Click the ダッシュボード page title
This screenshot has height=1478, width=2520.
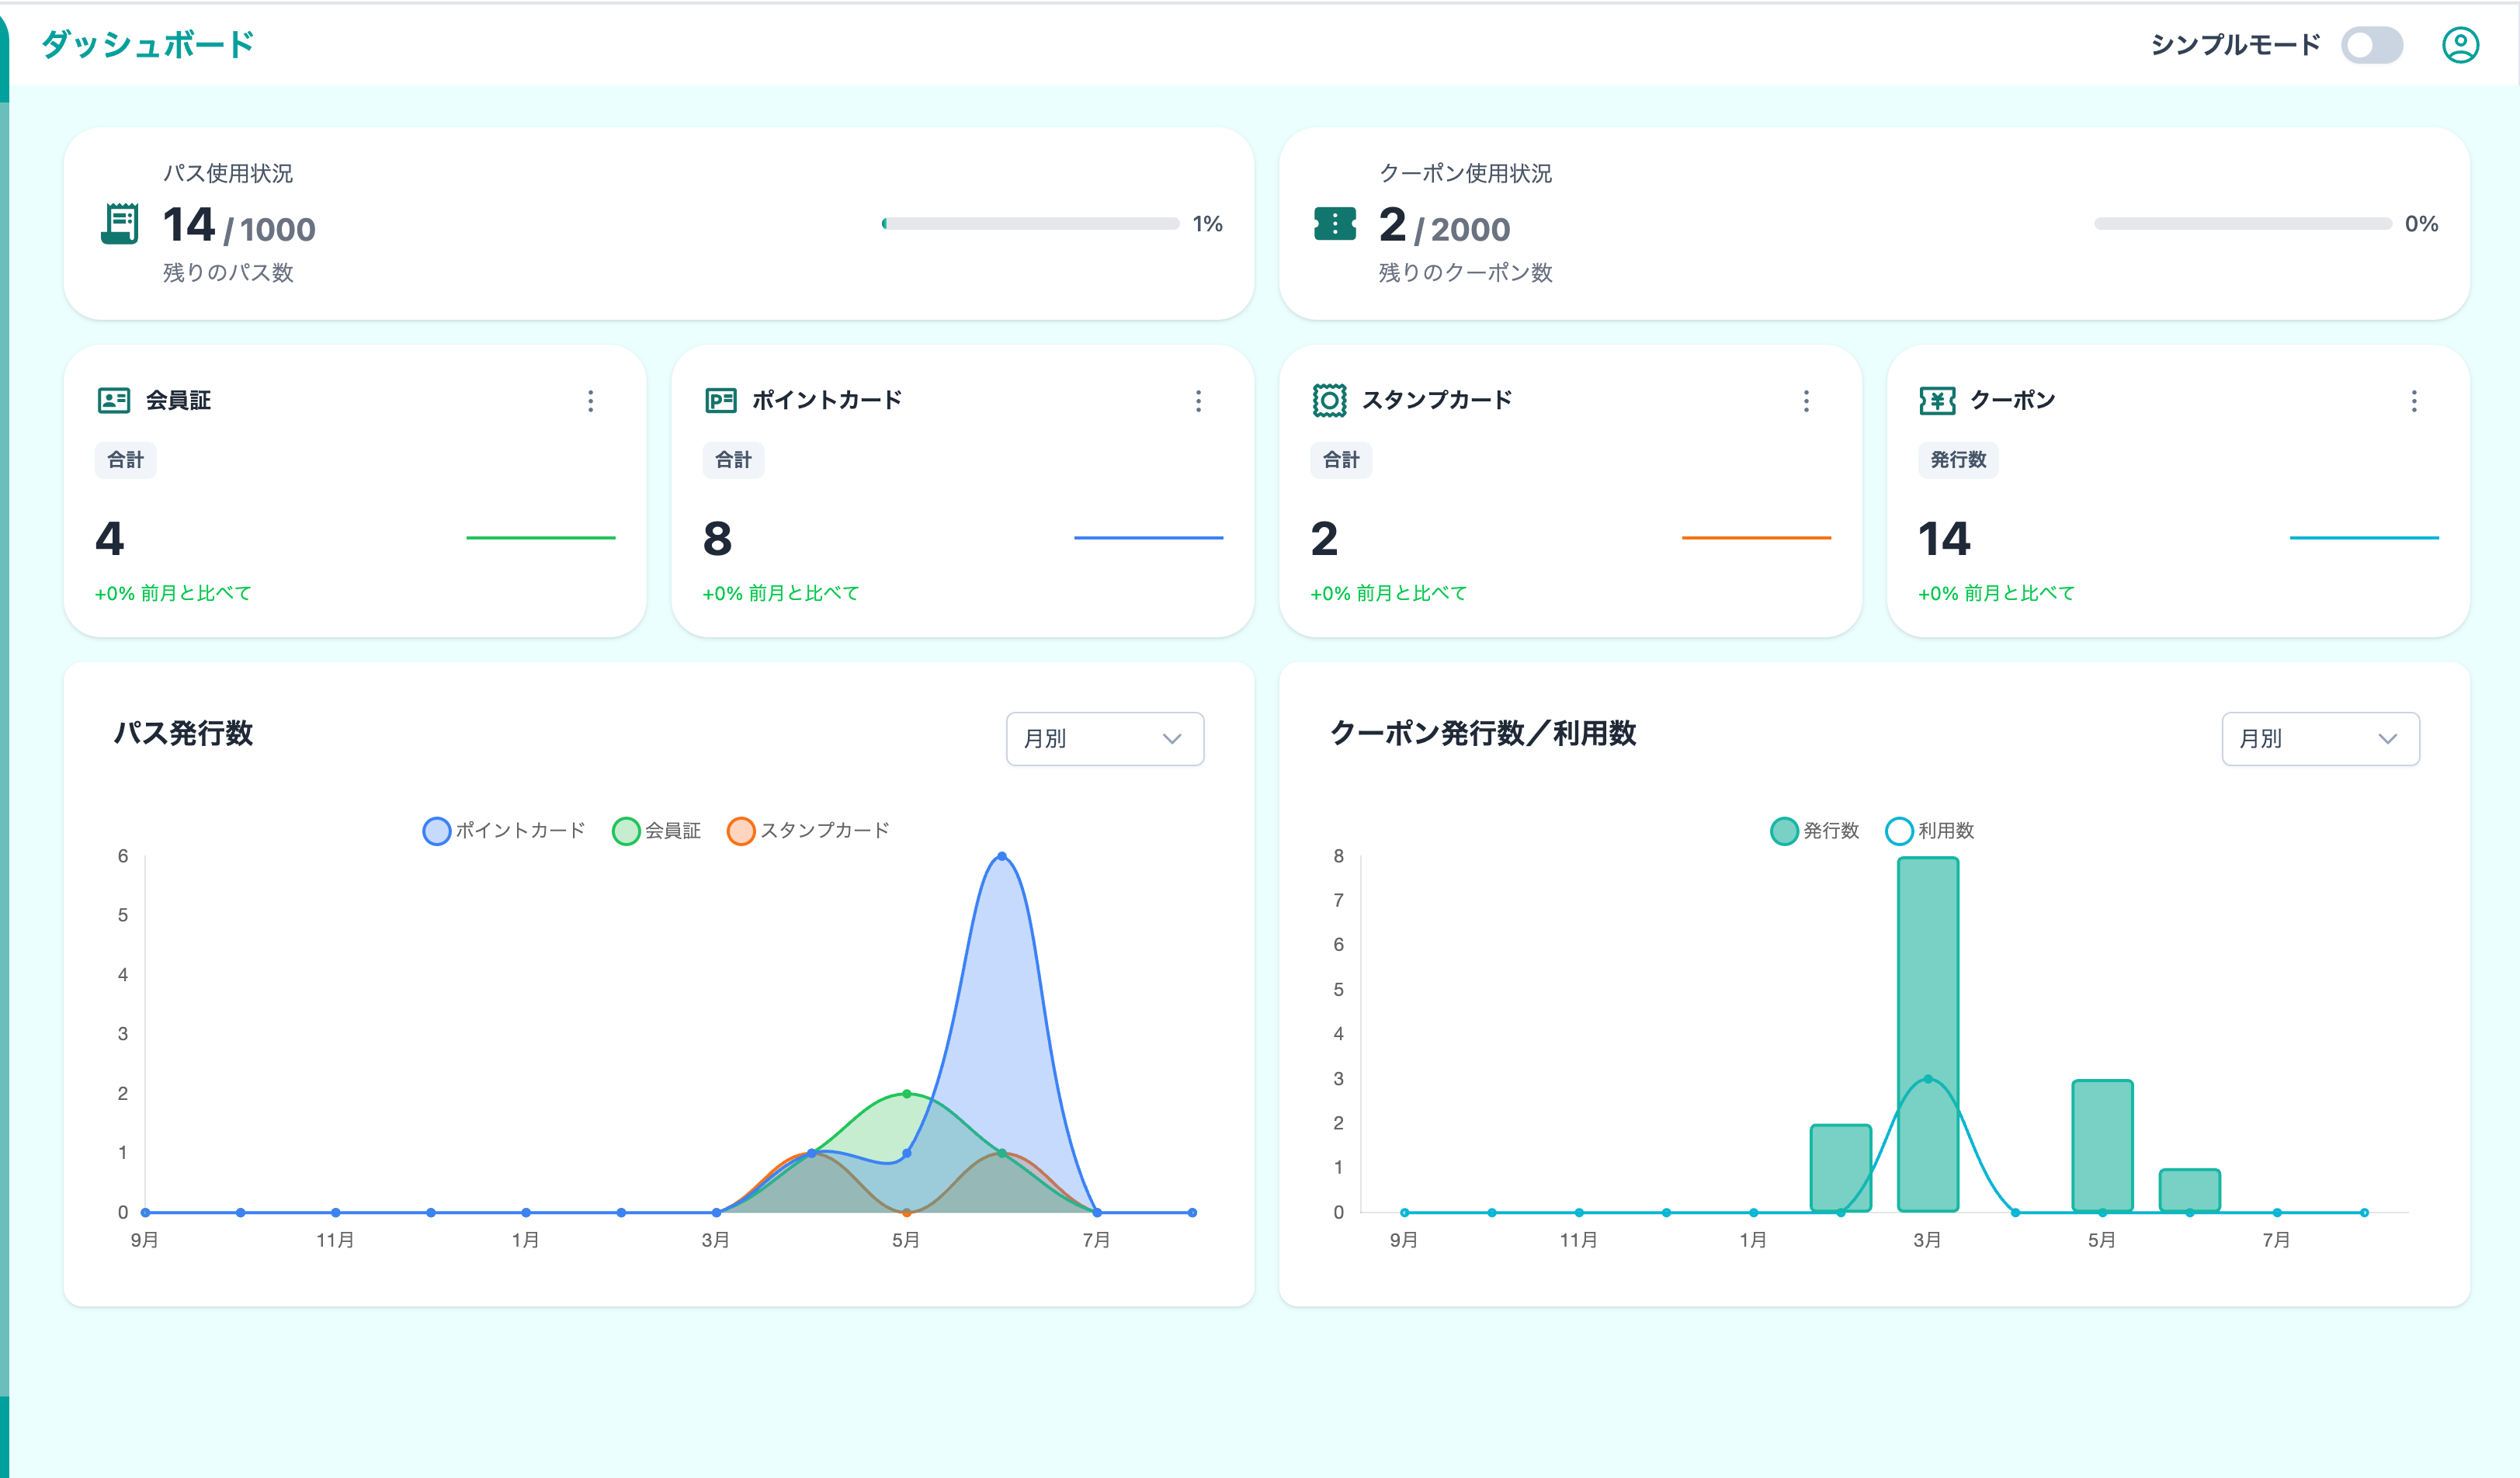coord(148,44)
